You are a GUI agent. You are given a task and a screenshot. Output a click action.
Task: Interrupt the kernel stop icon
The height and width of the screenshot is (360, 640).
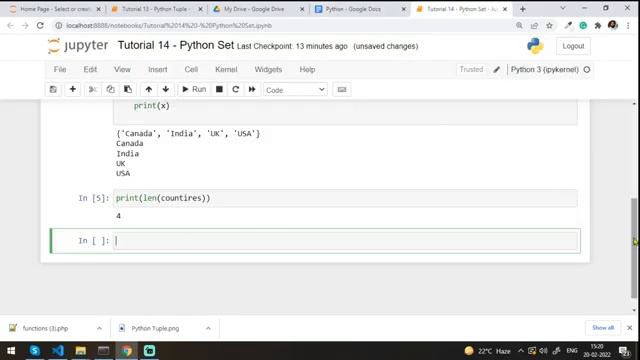click(x=219, y=89)
